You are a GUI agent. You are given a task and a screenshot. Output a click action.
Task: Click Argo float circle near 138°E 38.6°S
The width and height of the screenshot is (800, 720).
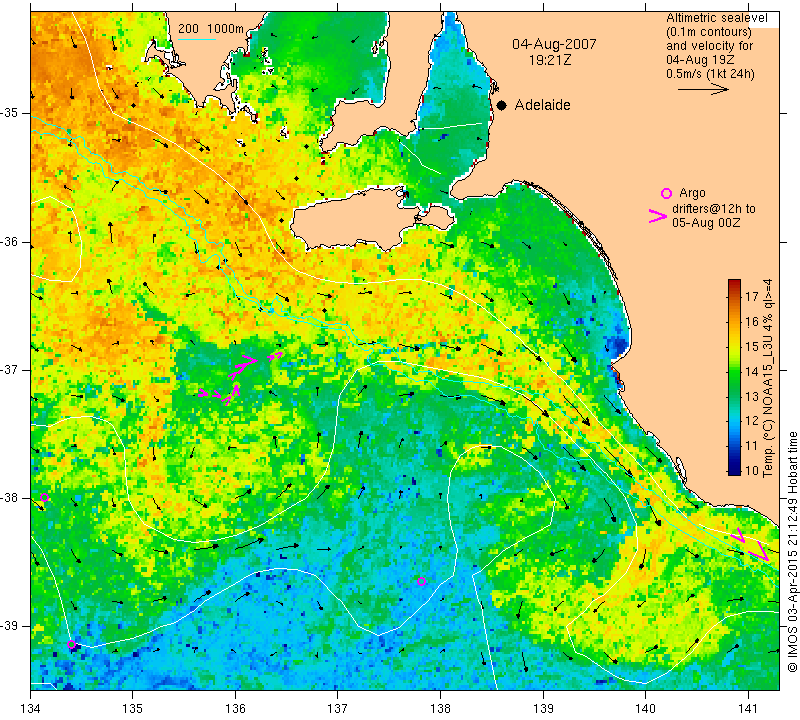pos(421,581)
